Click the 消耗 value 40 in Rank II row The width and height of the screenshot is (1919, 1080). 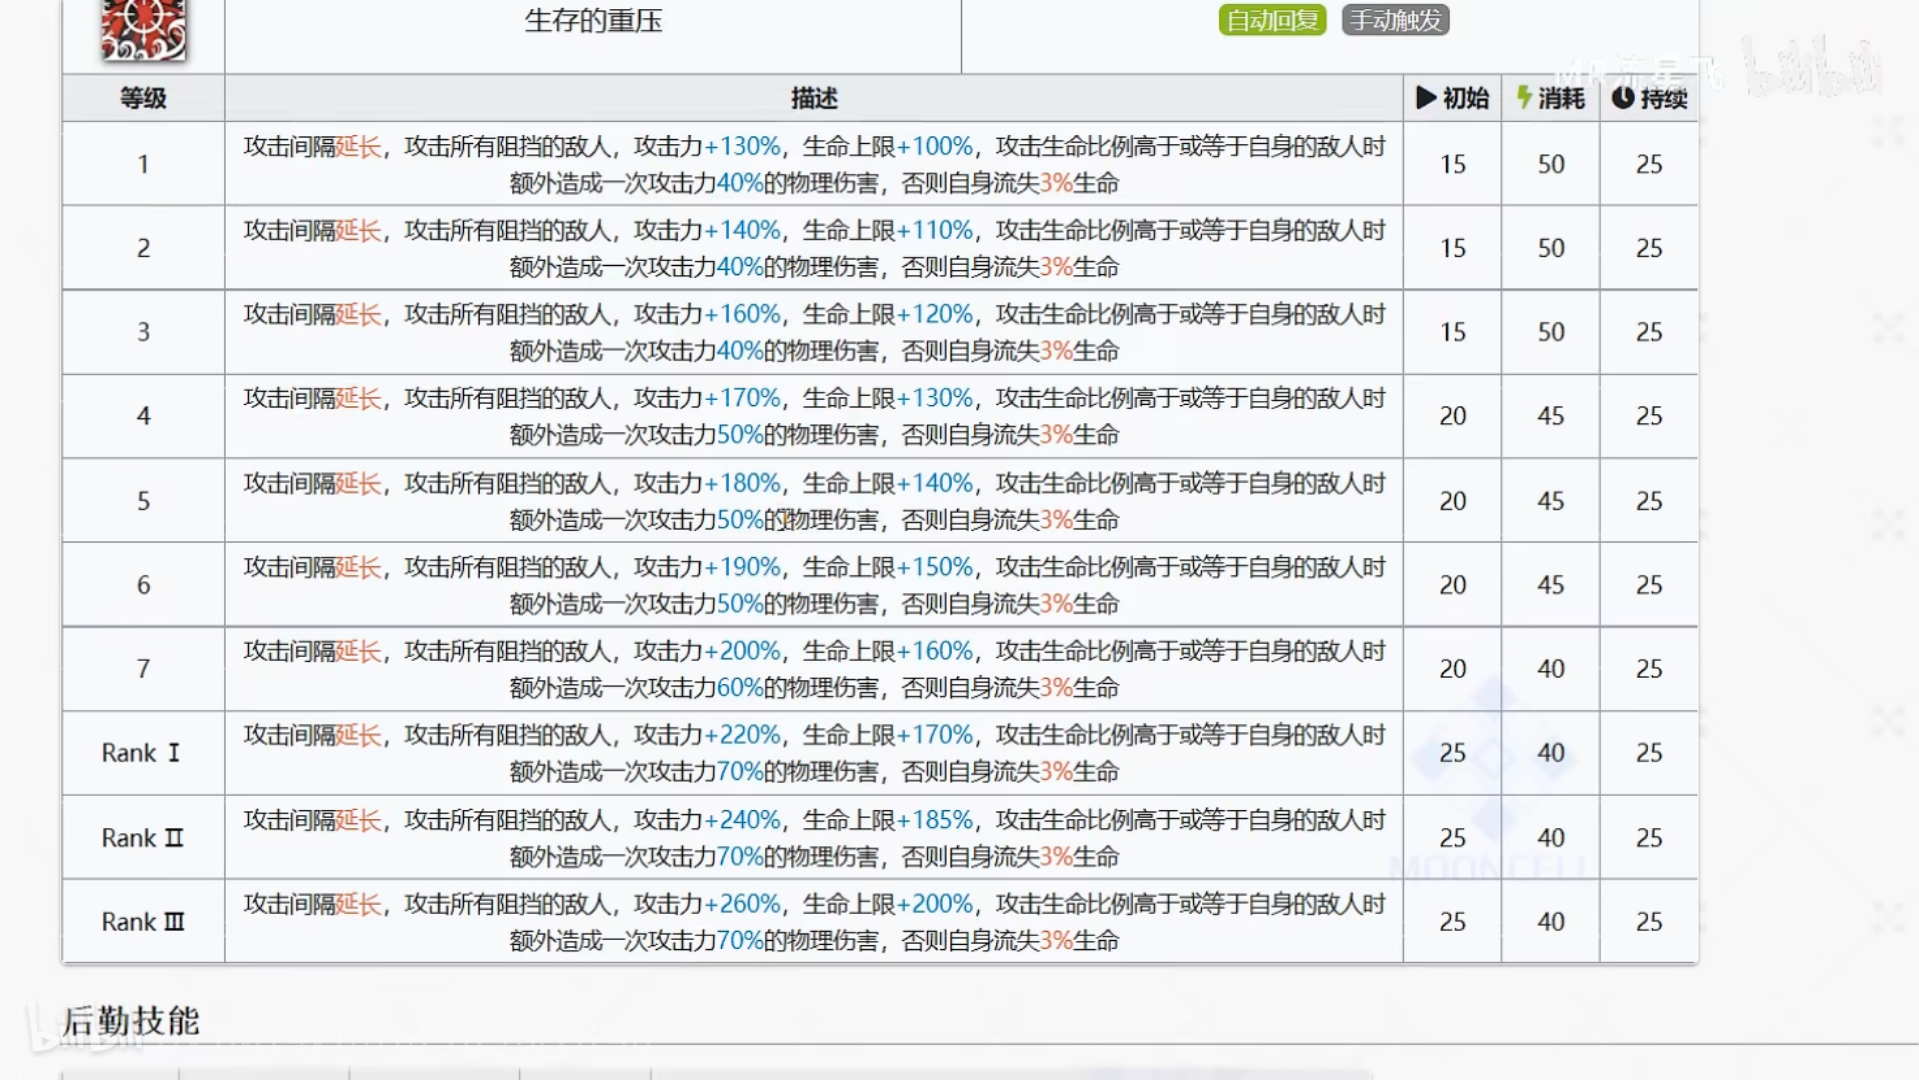click(1551, 838)
